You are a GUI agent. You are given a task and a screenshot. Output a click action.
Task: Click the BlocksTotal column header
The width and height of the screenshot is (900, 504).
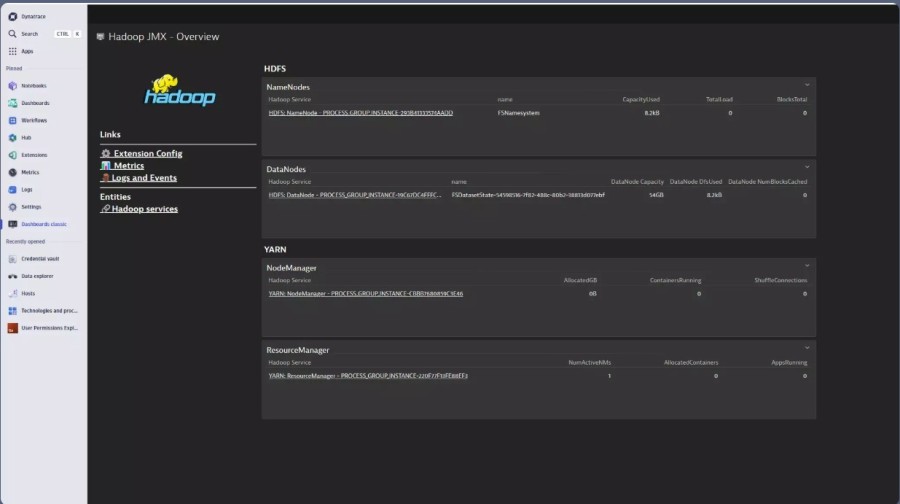tap(792, 99)
